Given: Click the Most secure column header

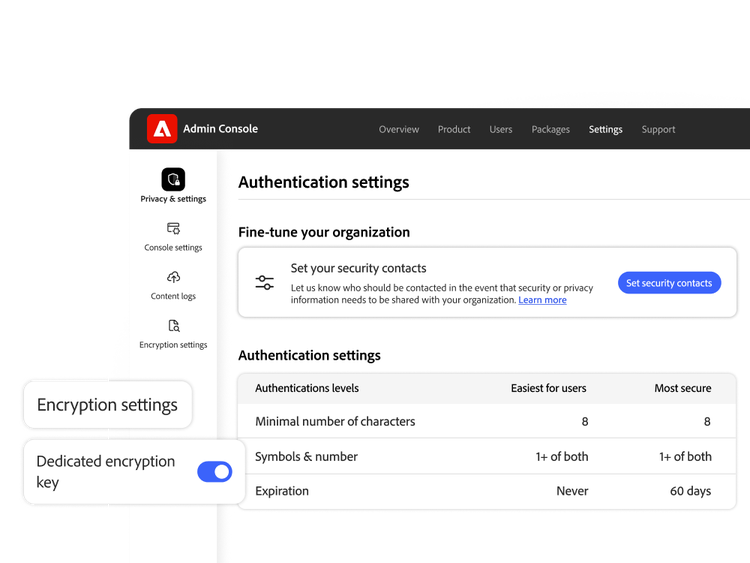Looking at the screenshot, I should coord(683,388).
